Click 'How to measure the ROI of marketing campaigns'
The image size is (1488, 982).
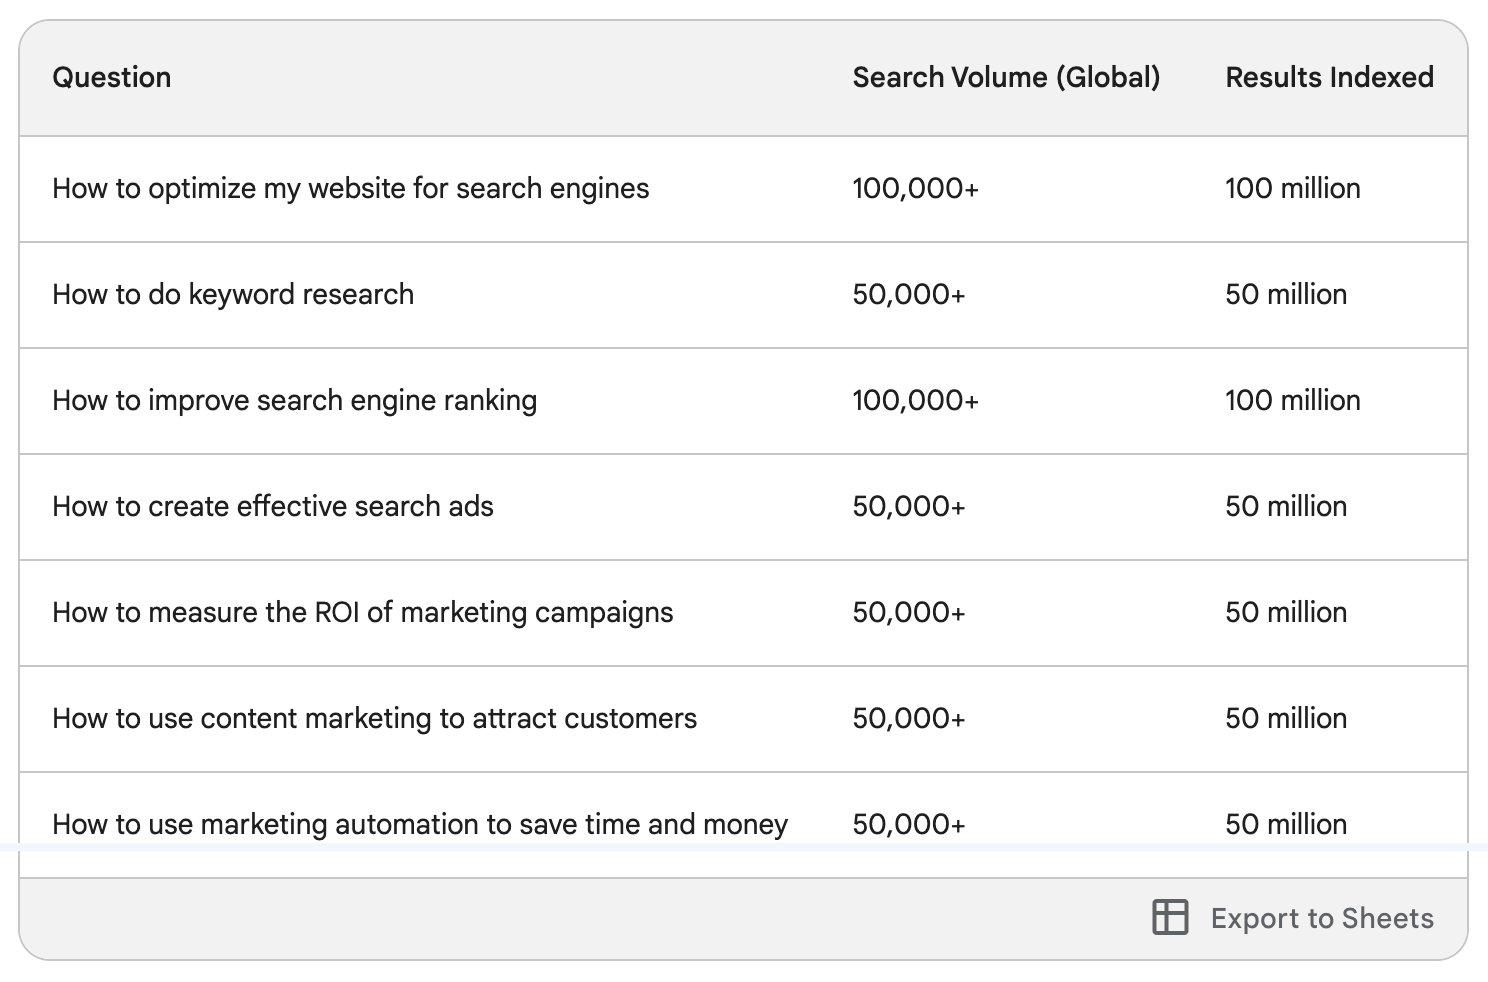coord(363,612)
